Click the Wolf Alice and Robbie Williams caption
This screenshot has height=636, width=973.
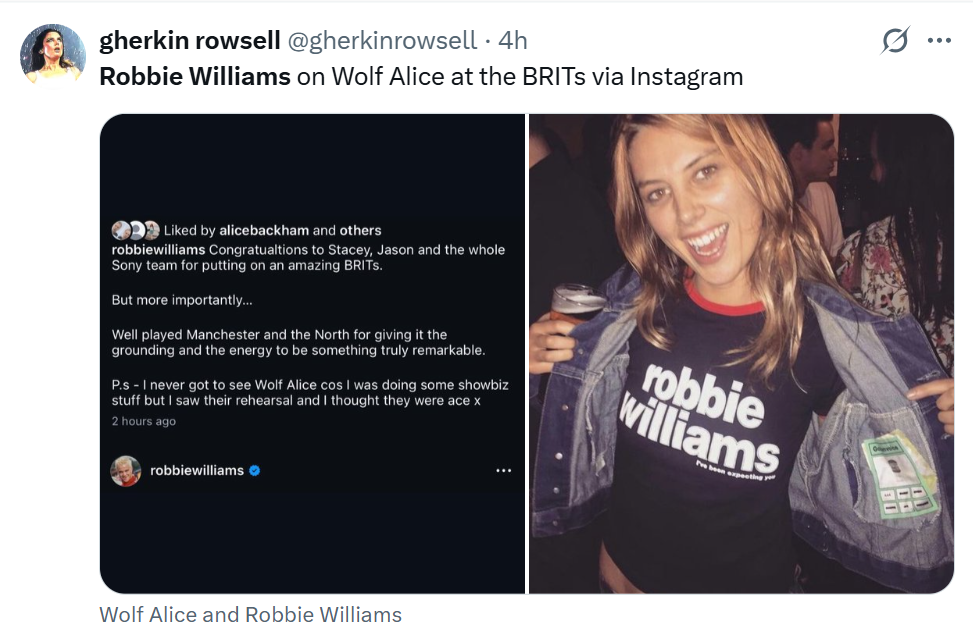(x=250, y=615)
